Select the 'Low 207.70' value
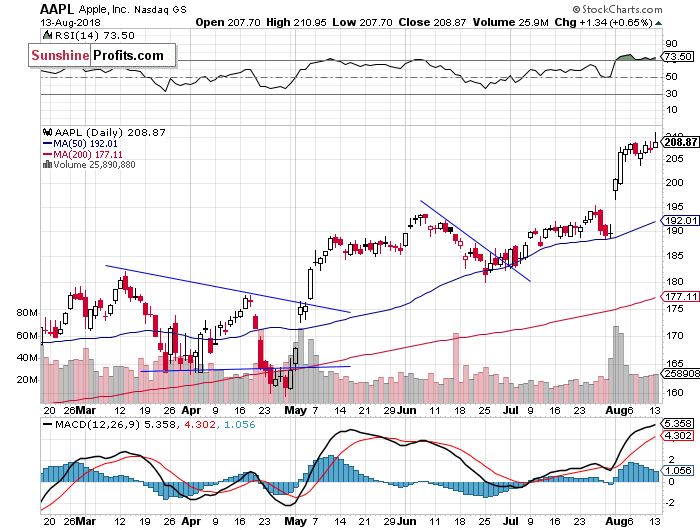Viewport: 700px width, 530px height. (x=362, y=22)
